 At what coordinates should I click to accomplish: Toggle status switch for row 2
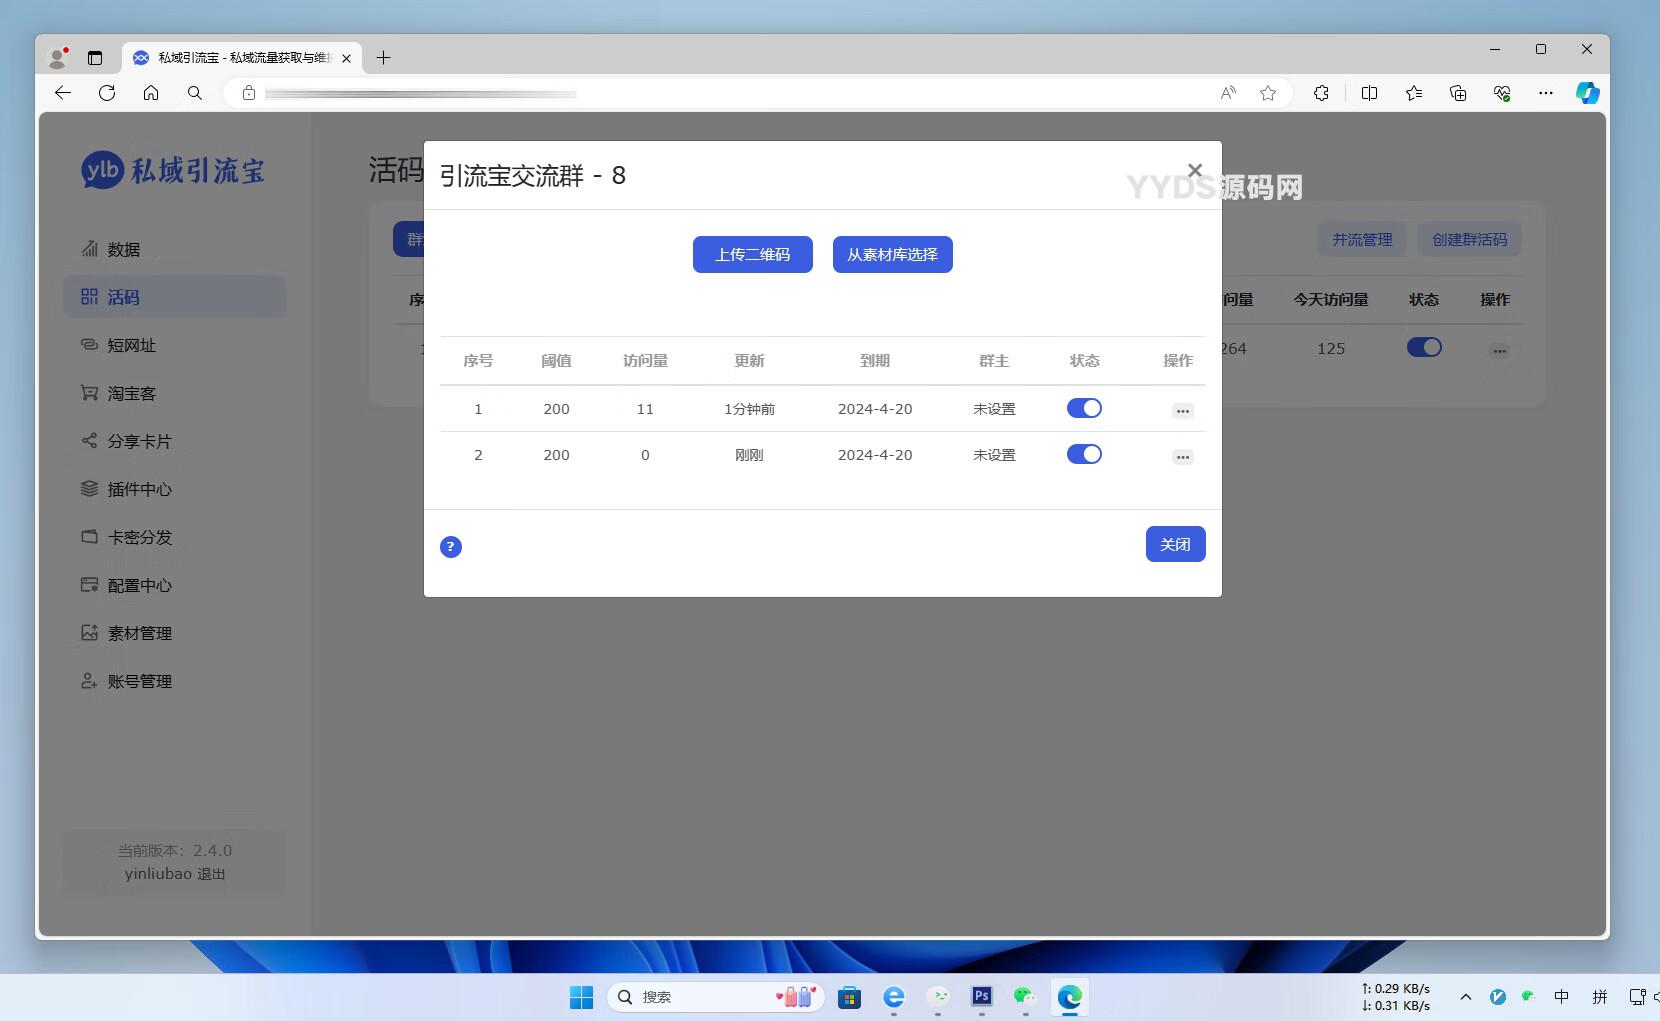1084,454
